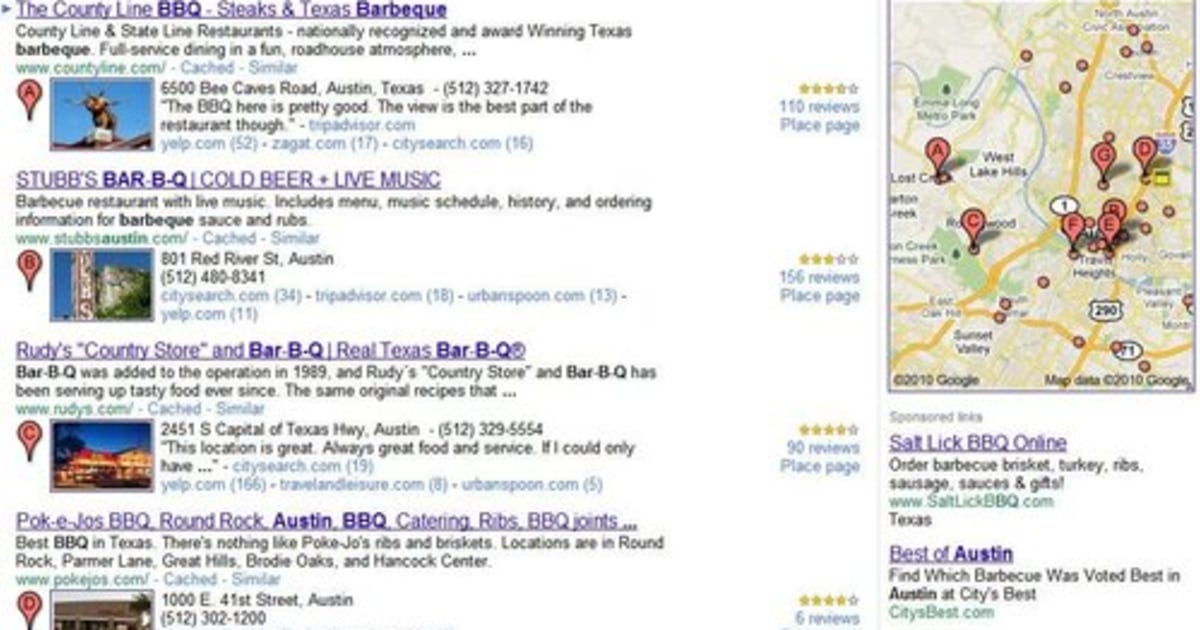Click the Pok-e-Jos star rating above 6 reviews

[829, 601]
